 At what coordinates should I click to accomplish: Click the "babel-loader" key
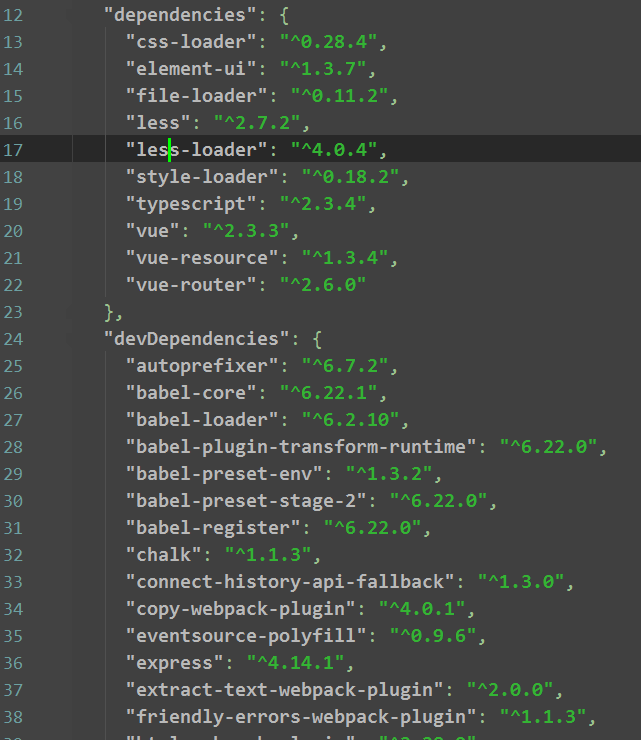(x=202, y=420)
